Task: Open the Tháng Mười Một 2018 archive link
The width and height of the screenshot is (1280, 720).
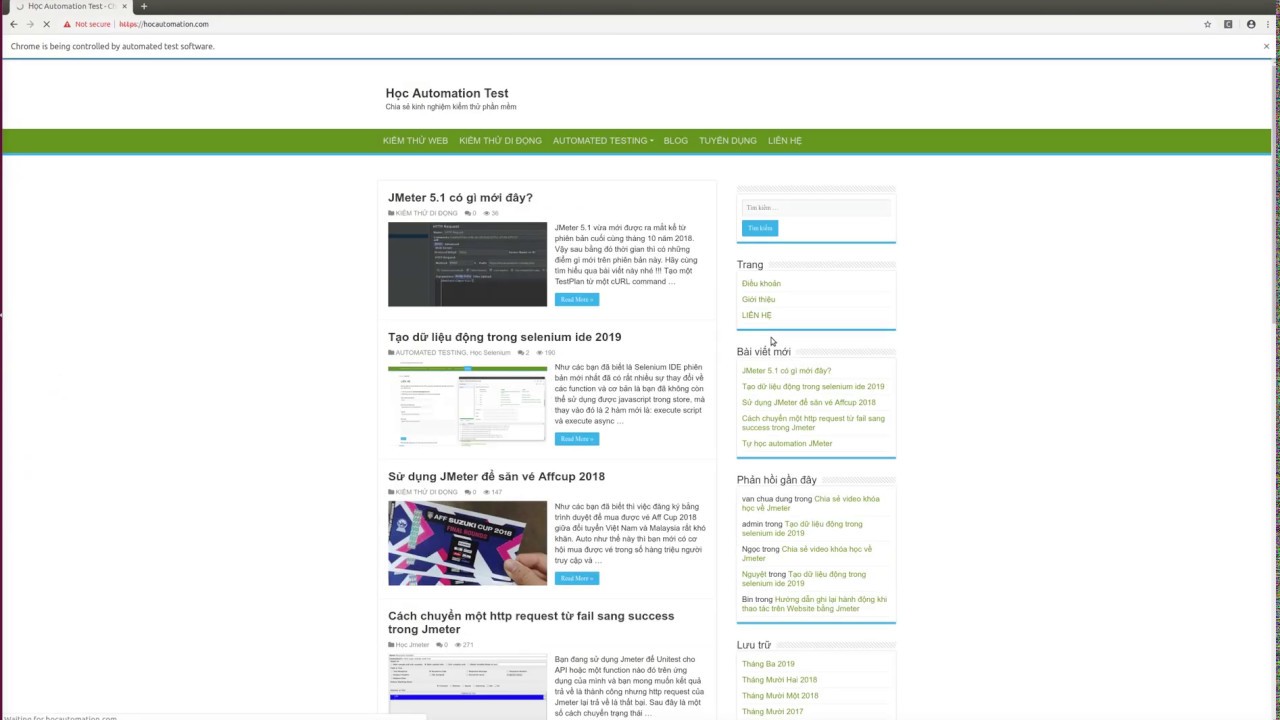Action: pos(780,696)
